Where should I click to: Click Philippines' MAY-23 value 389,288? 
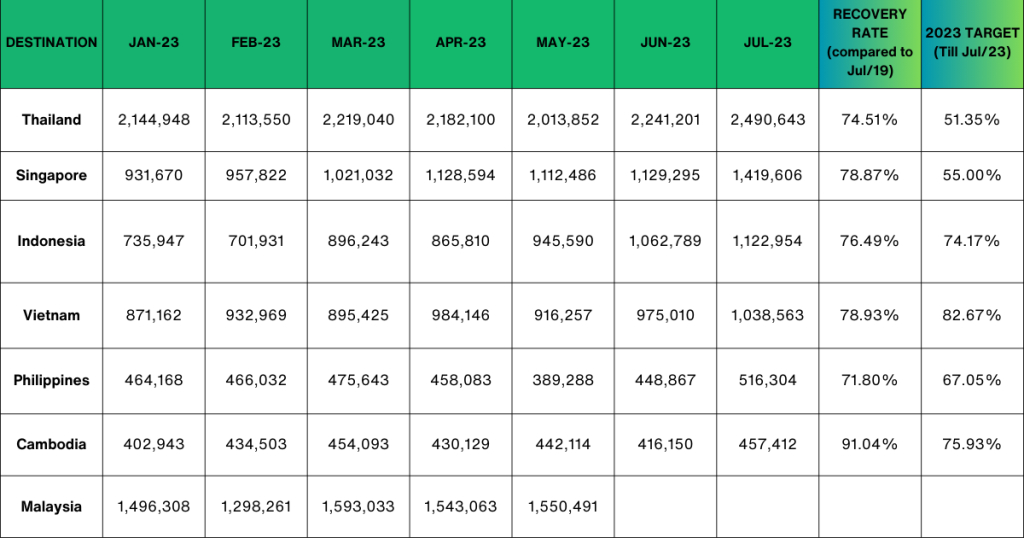562,380
